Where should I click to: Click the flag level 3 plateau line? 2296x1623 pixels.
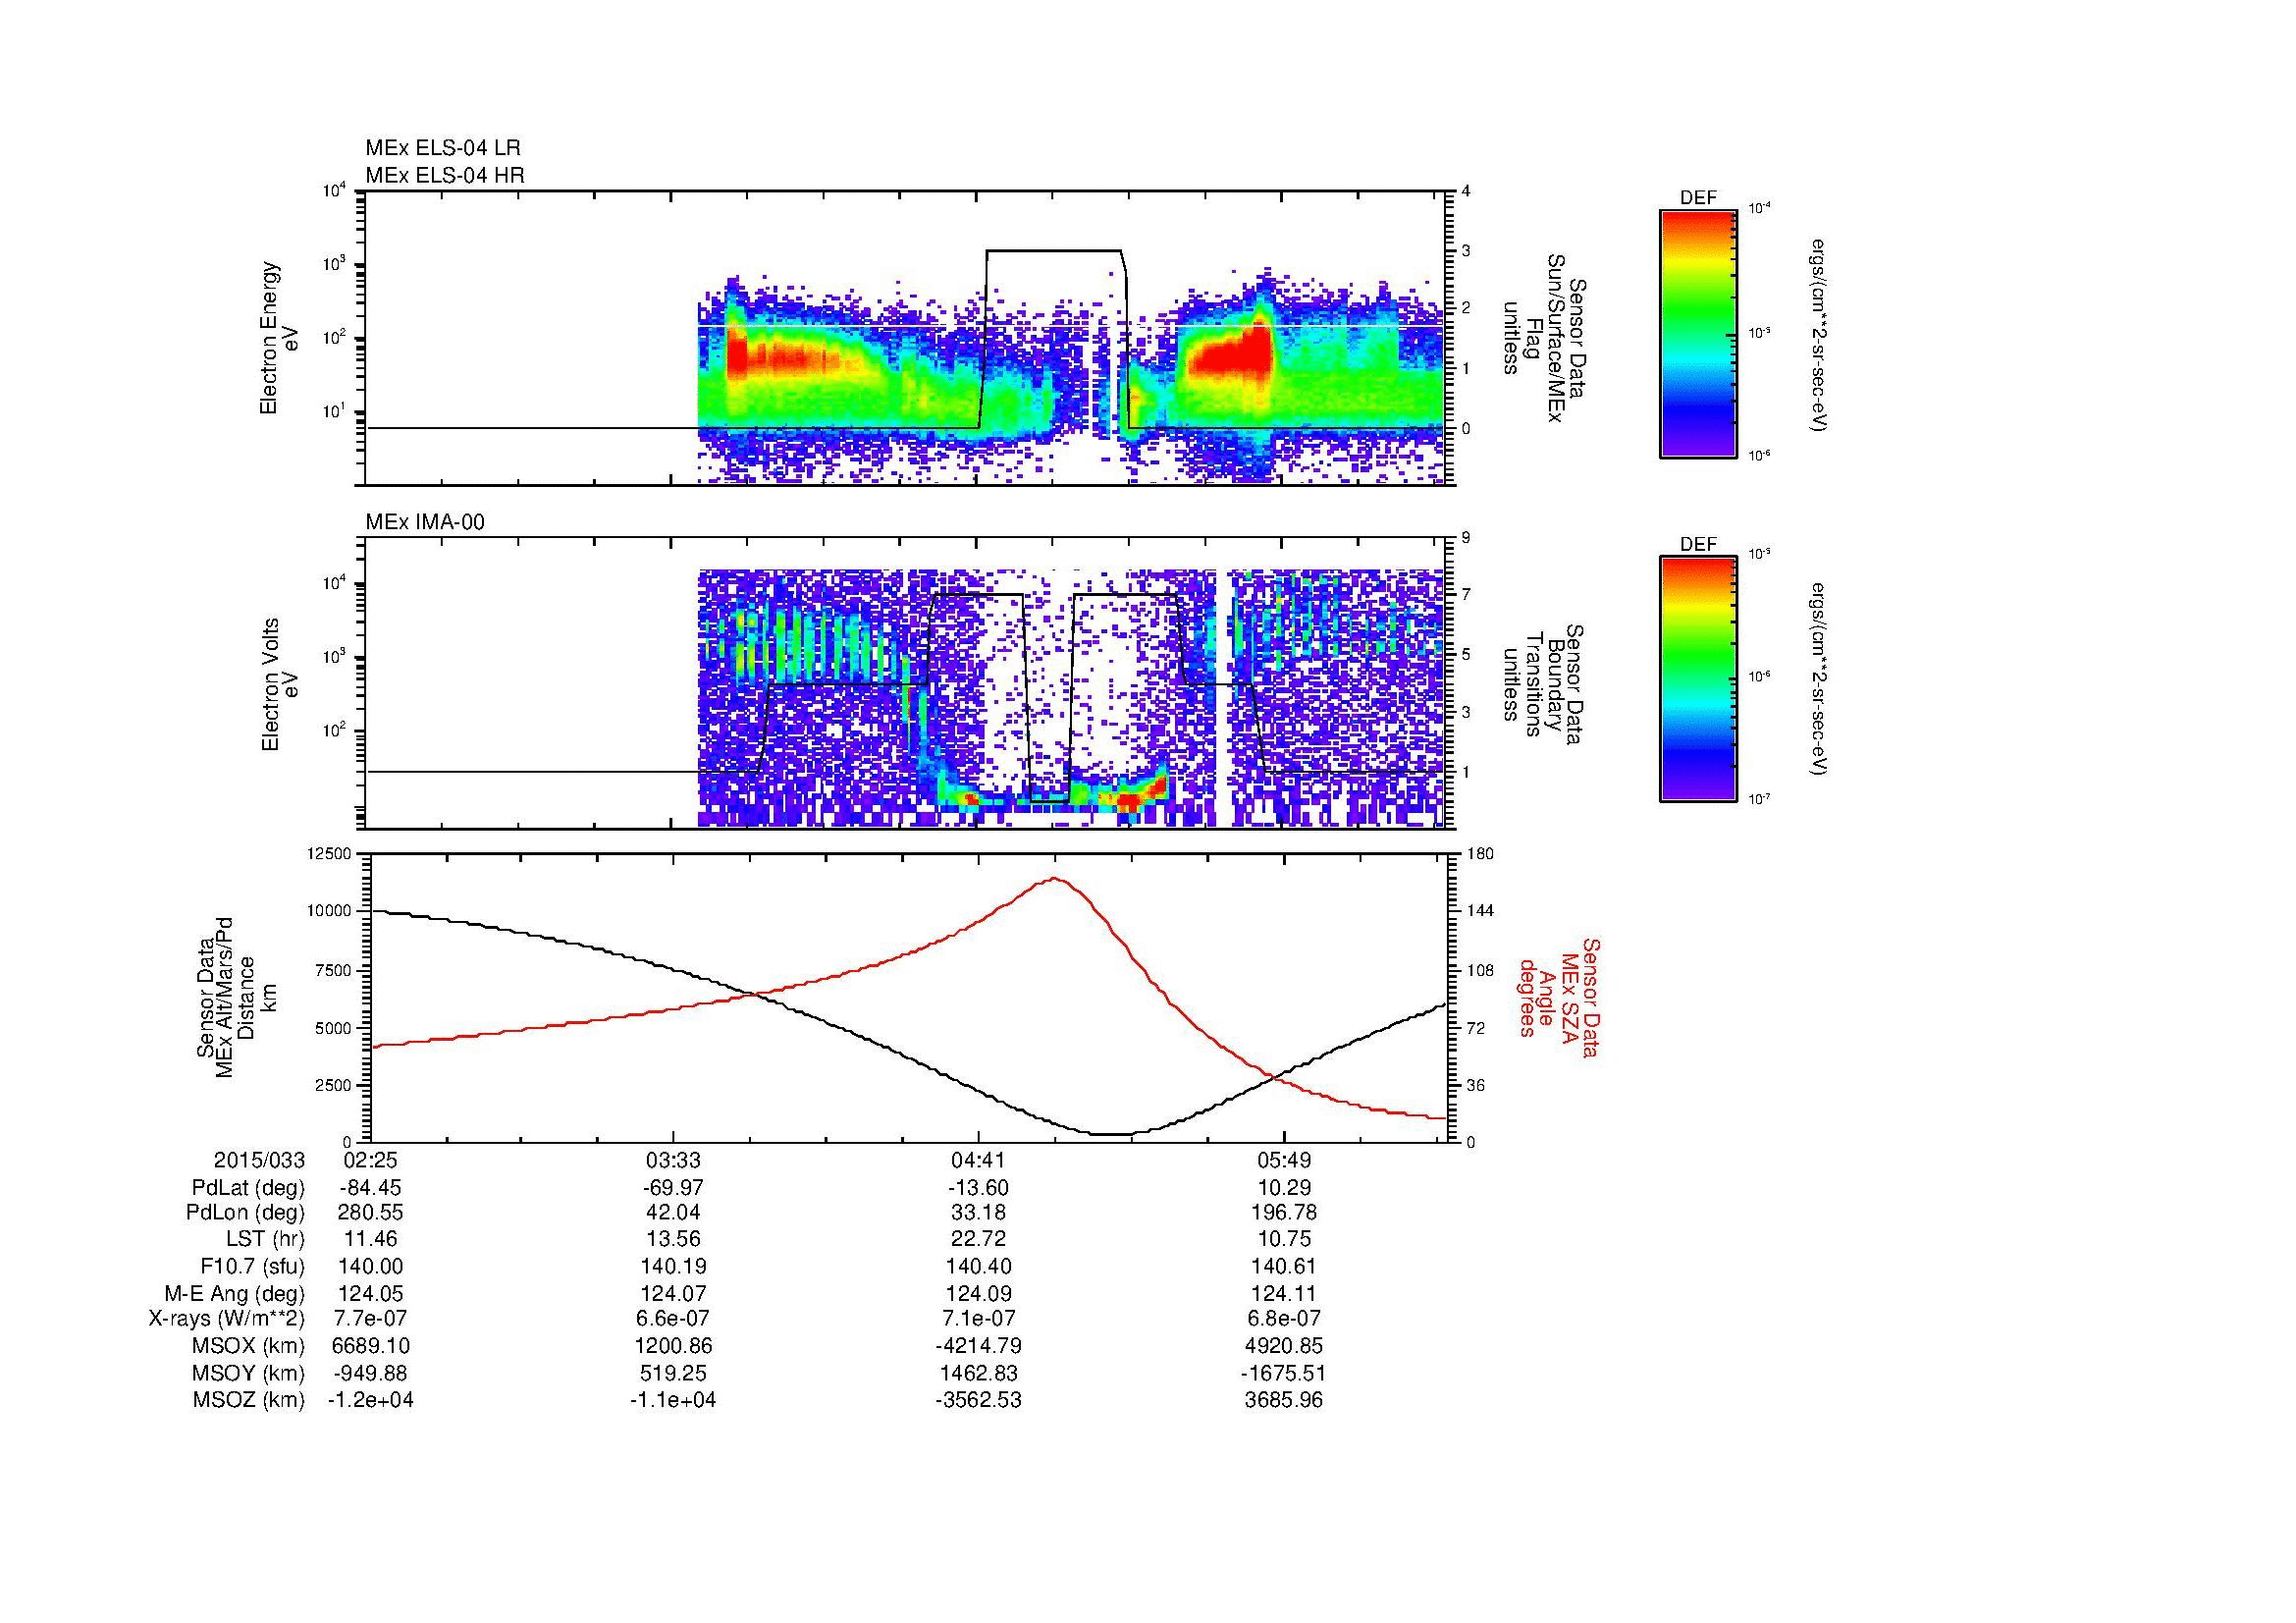coord(1054,251)
